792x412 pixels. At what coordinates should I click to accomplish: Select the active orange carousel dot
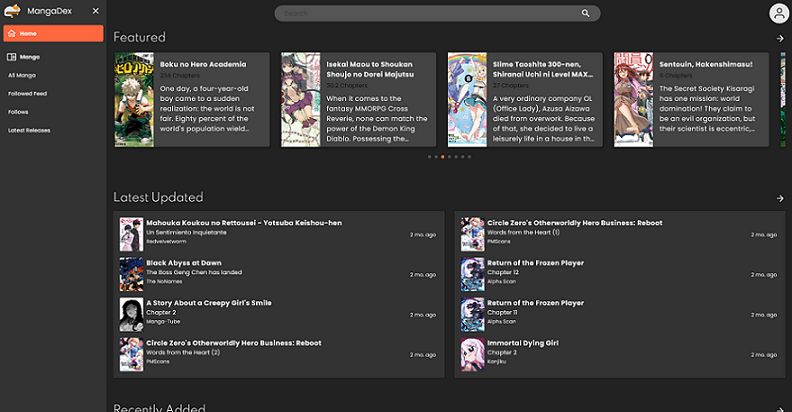(x=442, y=157)
